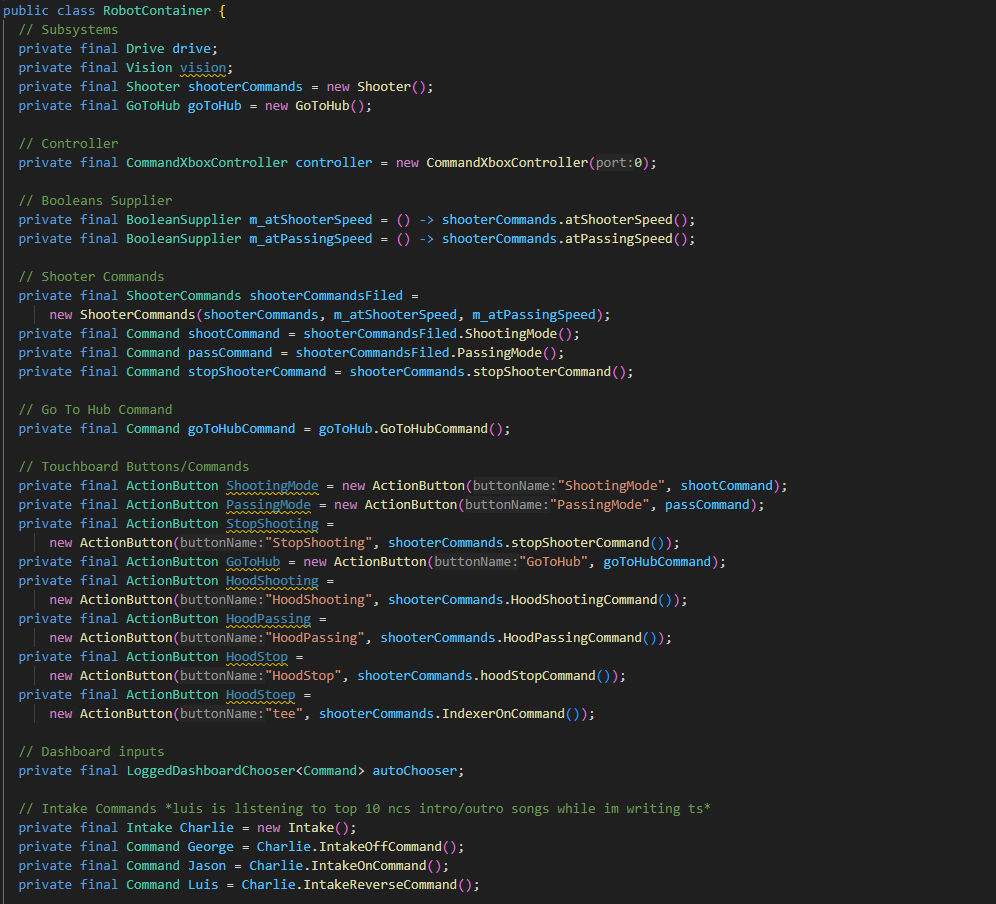Click the underlined ShootingMode ActionButton variable
The height and width of the screenshot is (904, 996).
click(x=272, y=486)
